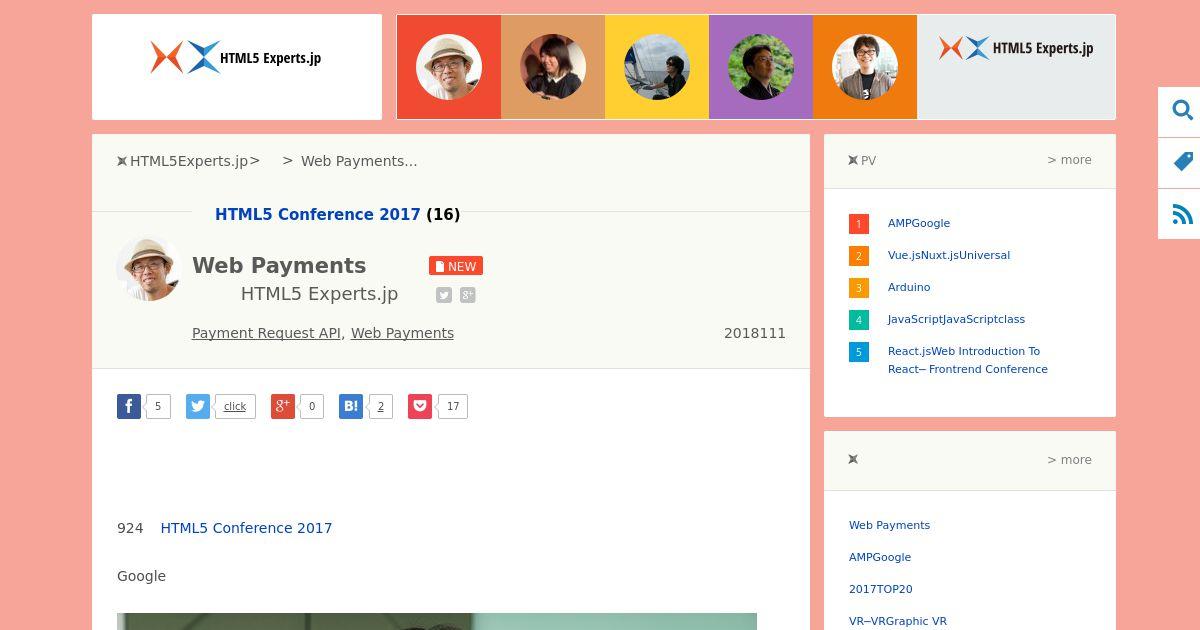1200x630 pixels.
Task: Open the author's small gray Twitter icon
Action: 444,295
